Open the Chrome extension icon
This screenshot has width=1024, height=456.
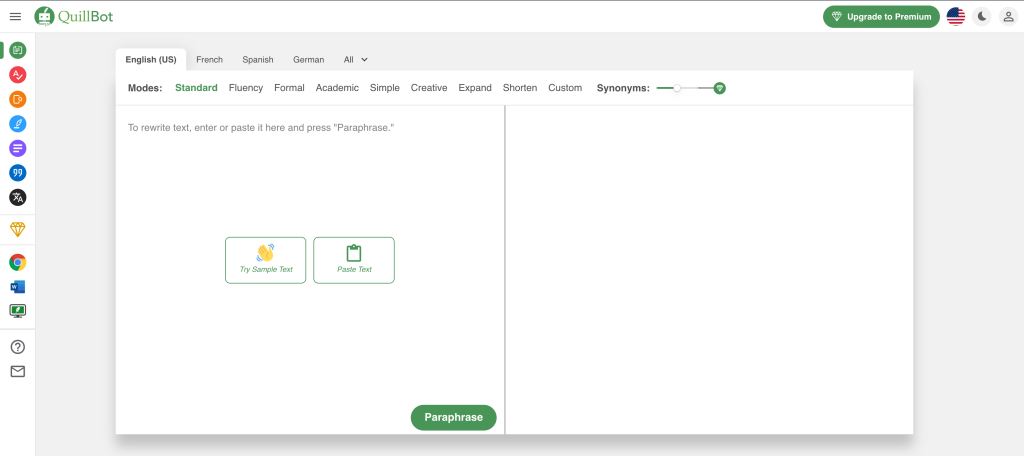point(18,263)
